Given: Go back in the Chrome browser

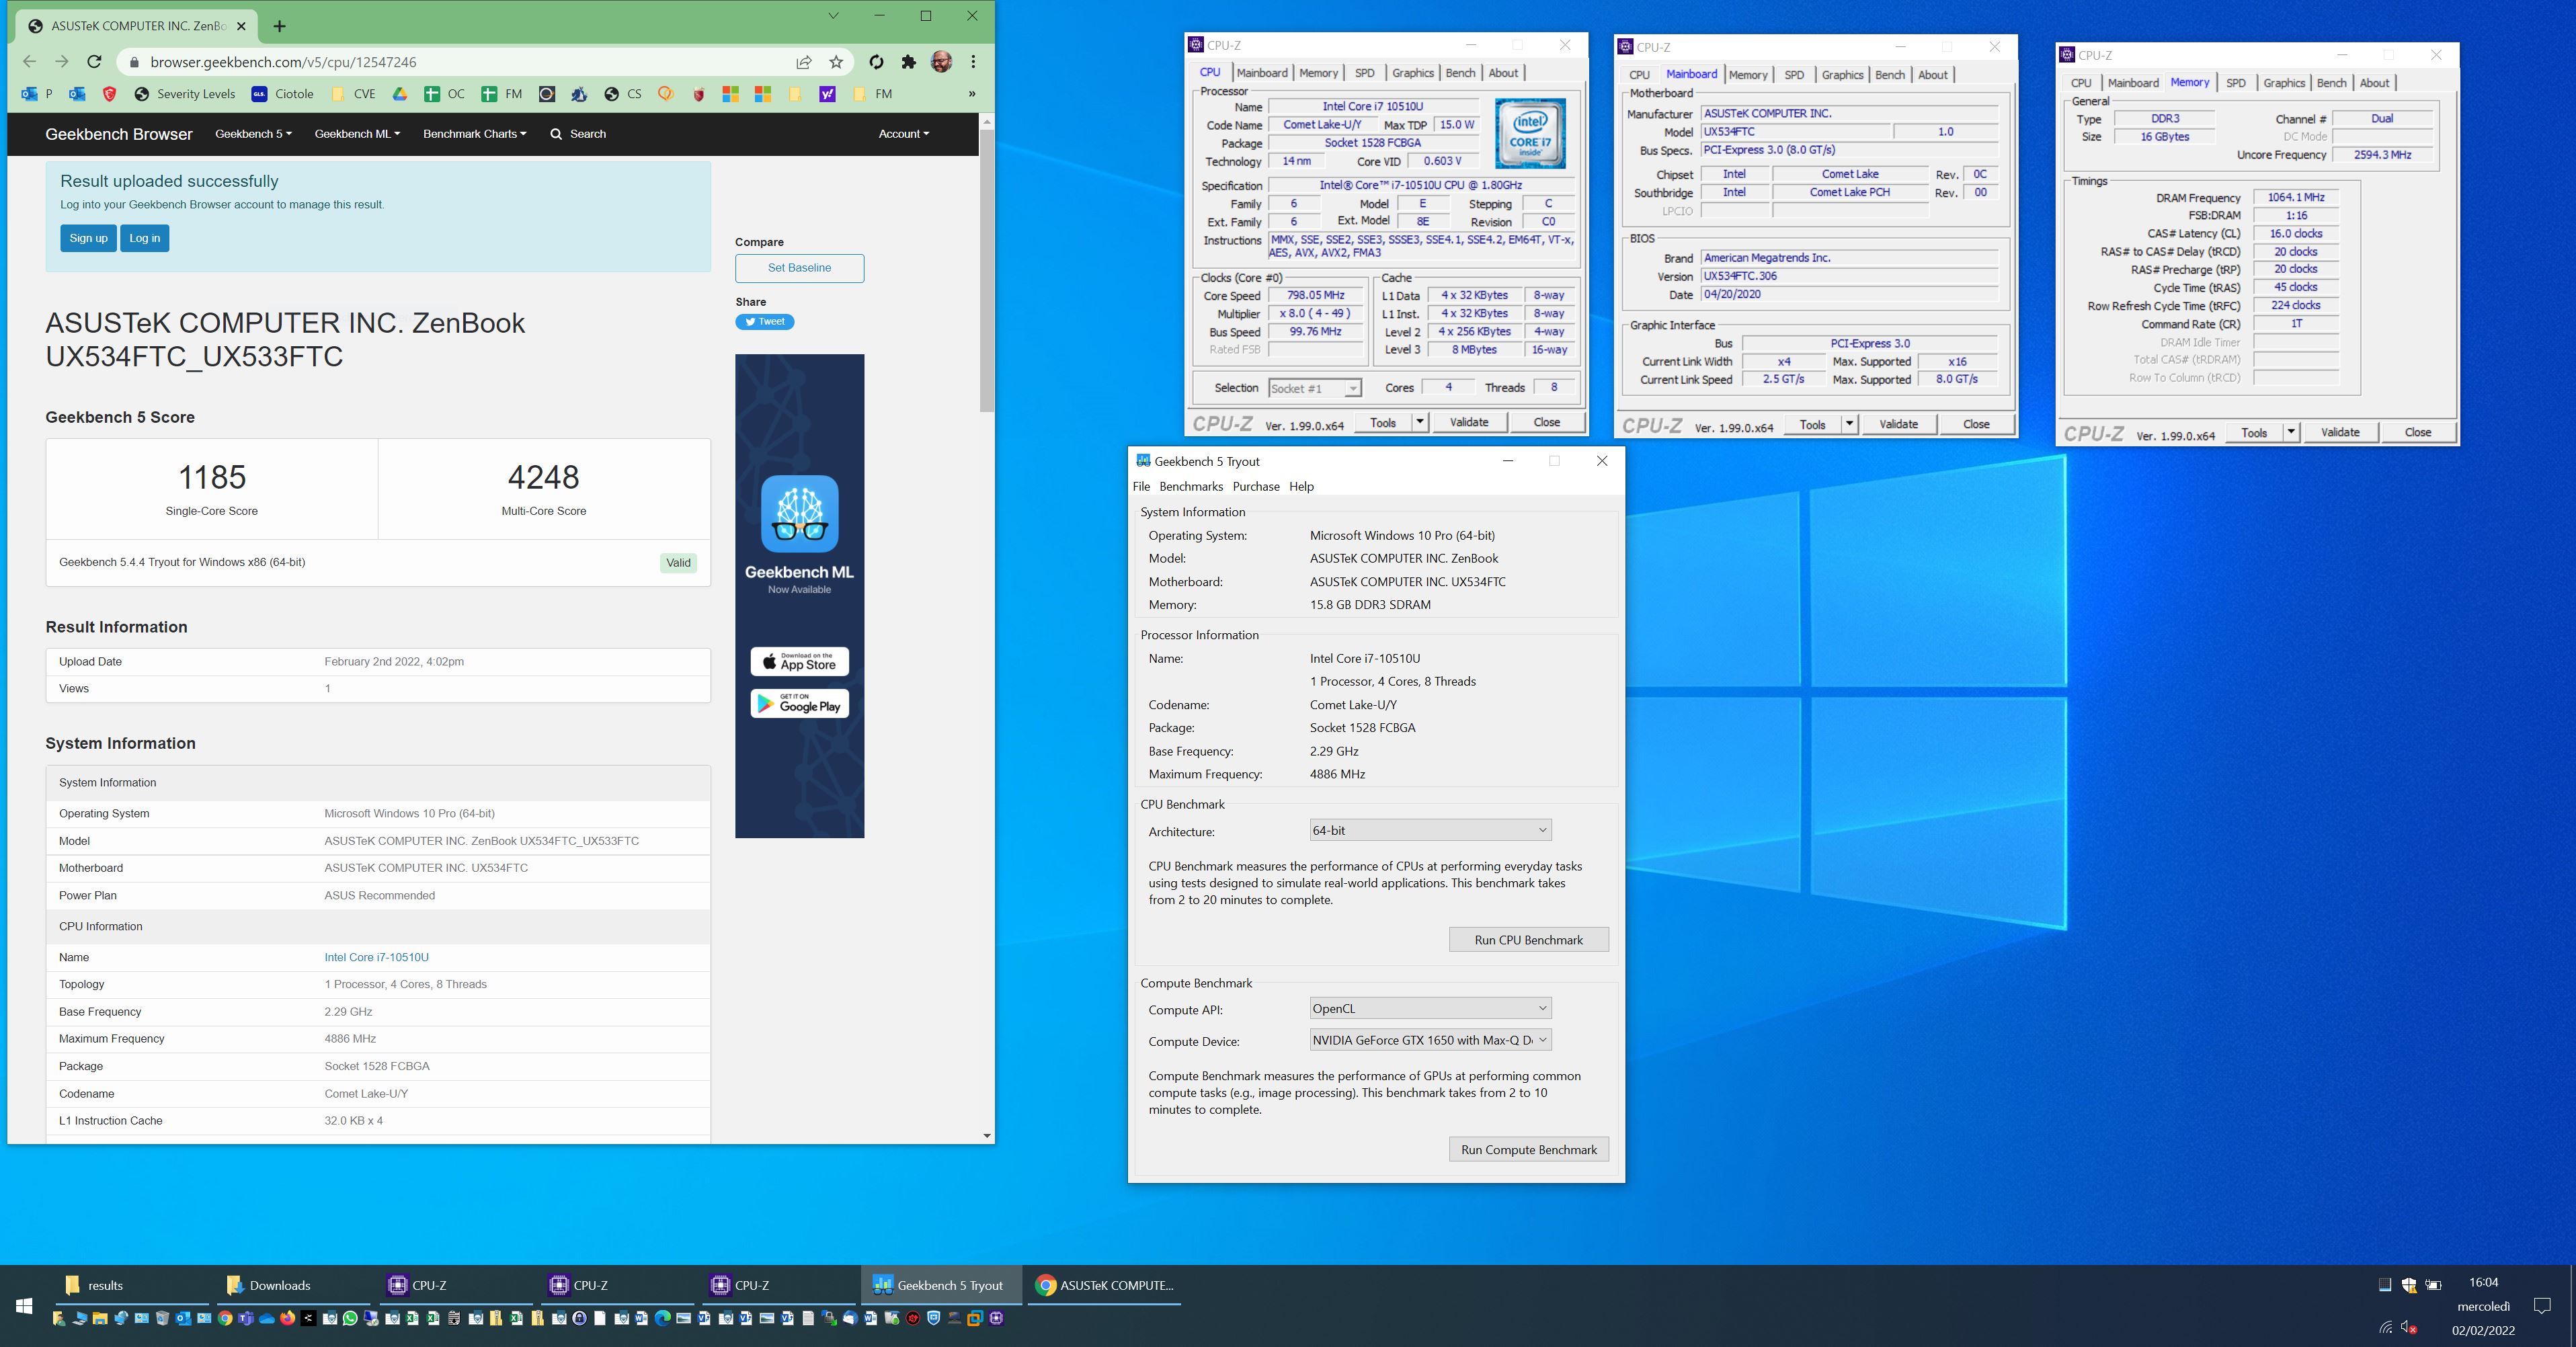Looking at the screenshot, I should tap(29, 62).
